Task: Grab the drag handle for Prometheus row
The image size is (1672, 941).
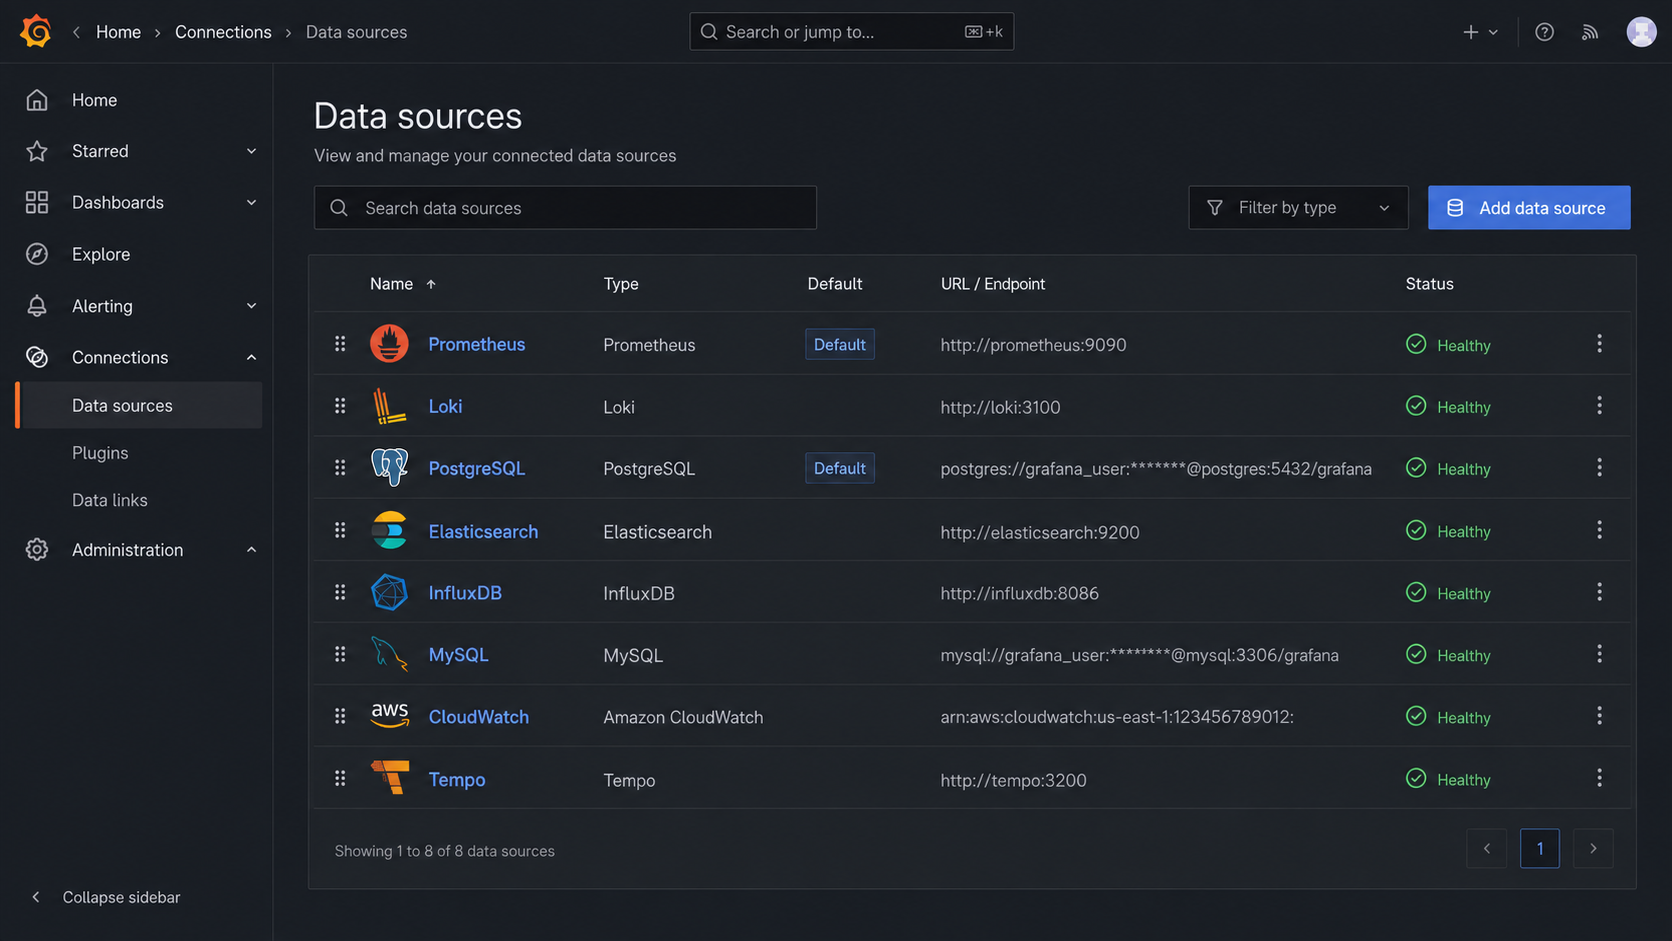Action: 340,344
